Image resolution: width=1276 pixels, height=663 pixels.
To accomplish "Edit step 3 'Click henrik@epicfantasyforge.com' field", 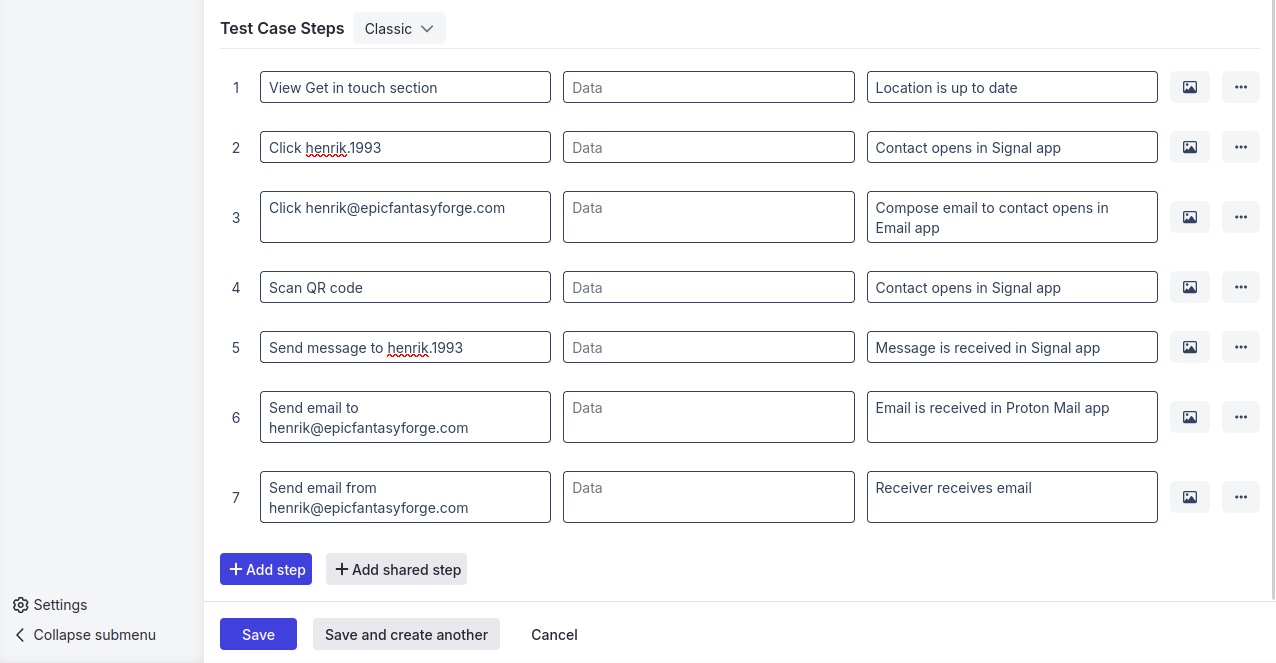I will tap(405, 217).
